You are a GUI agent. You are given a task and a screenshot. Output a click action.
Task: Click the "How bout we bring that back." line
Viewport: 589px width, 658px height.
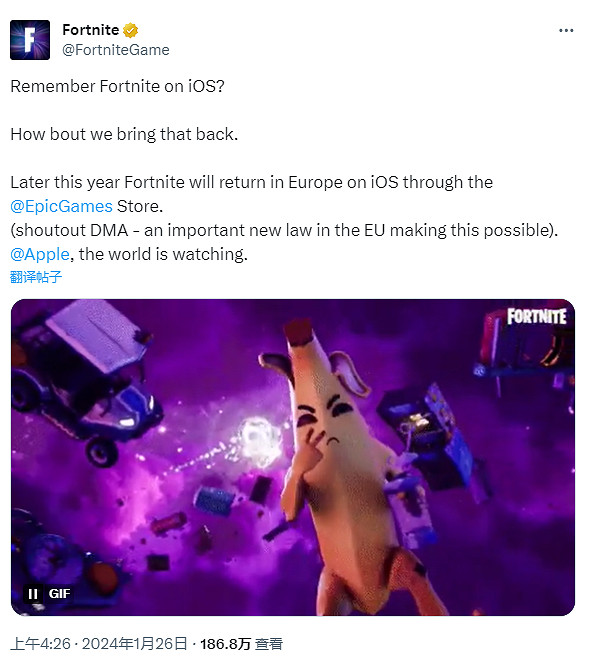(x=124, y=134)
